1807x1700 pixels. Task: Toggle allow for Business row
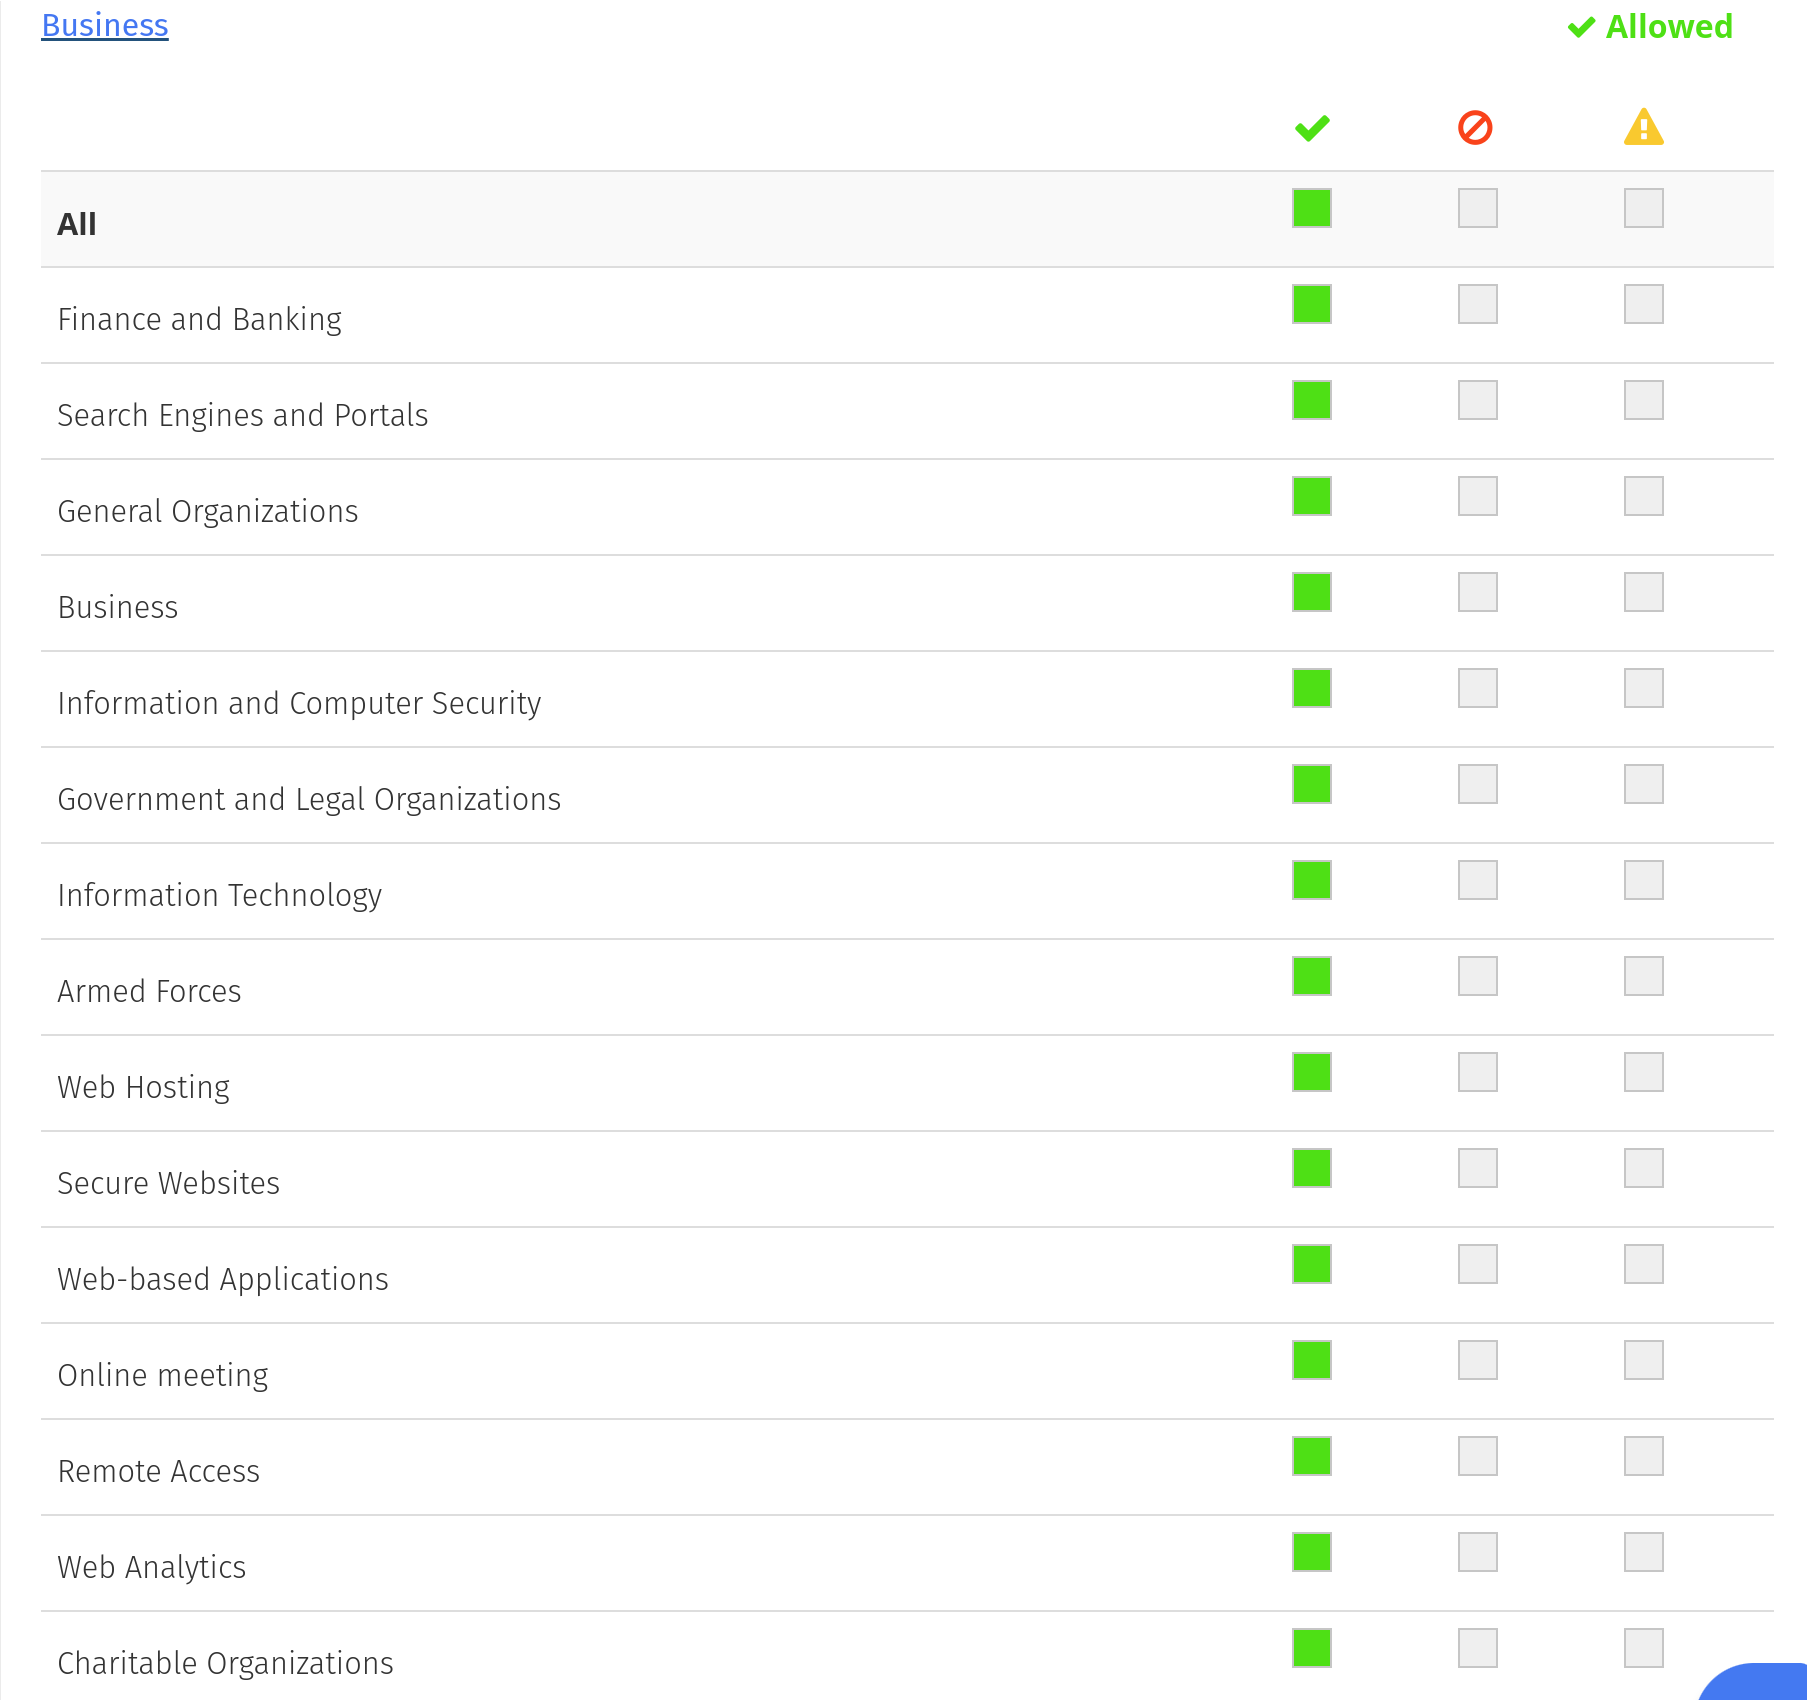[1312, 592]
